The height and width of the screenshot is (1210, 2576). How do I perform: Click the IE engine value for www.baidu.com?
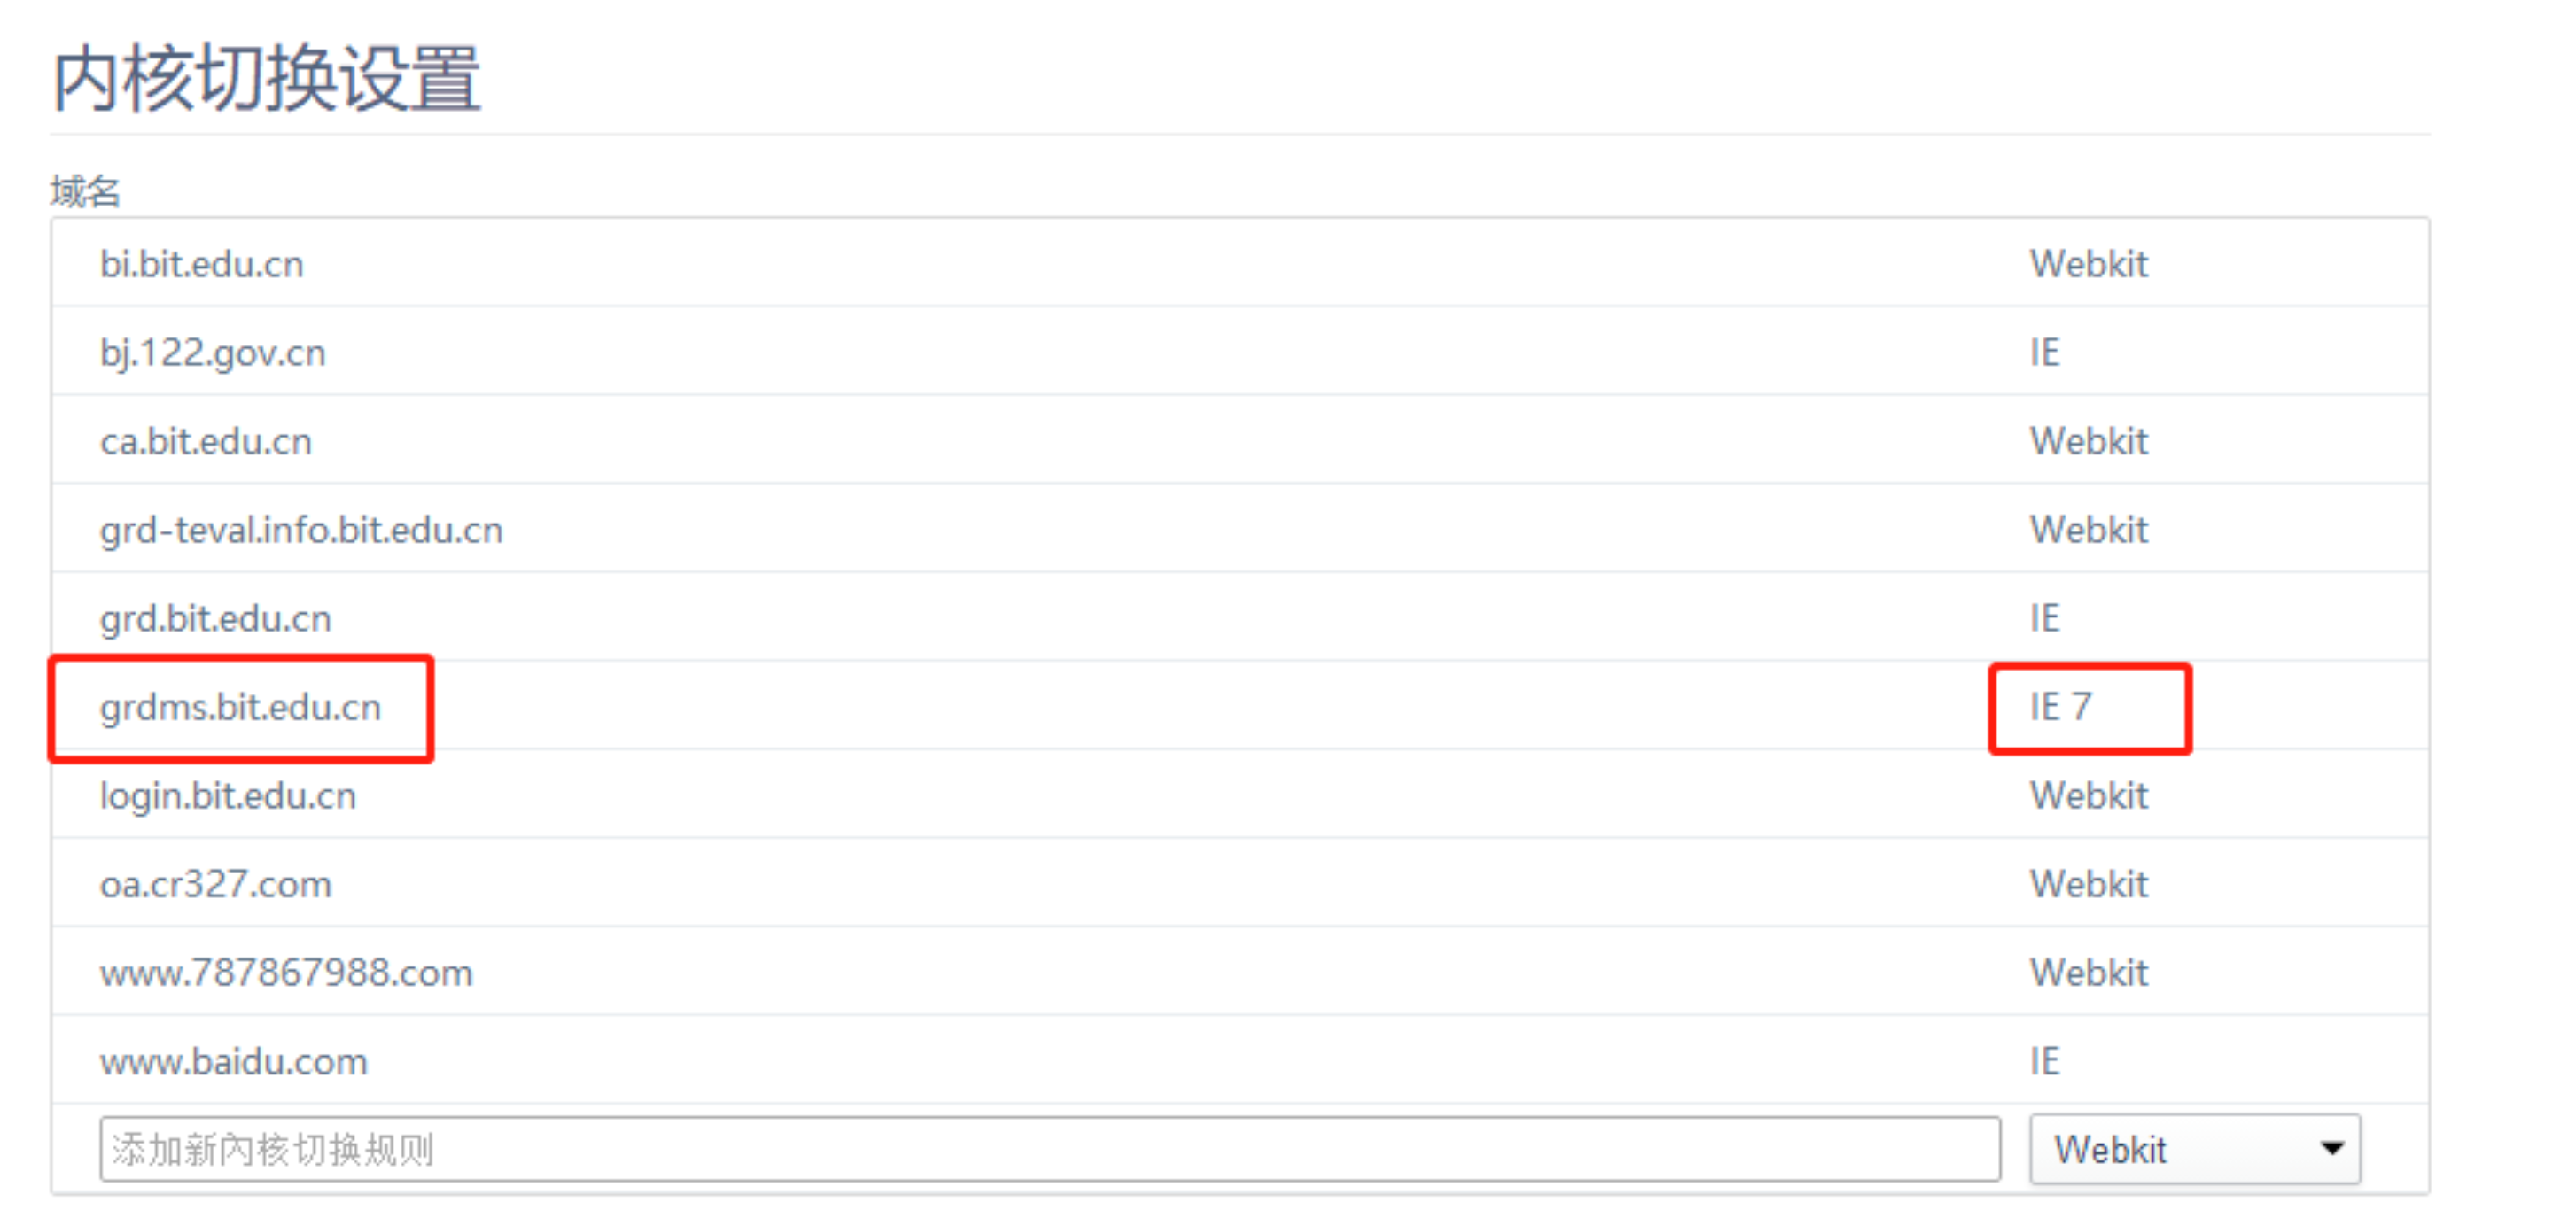2044,1061
